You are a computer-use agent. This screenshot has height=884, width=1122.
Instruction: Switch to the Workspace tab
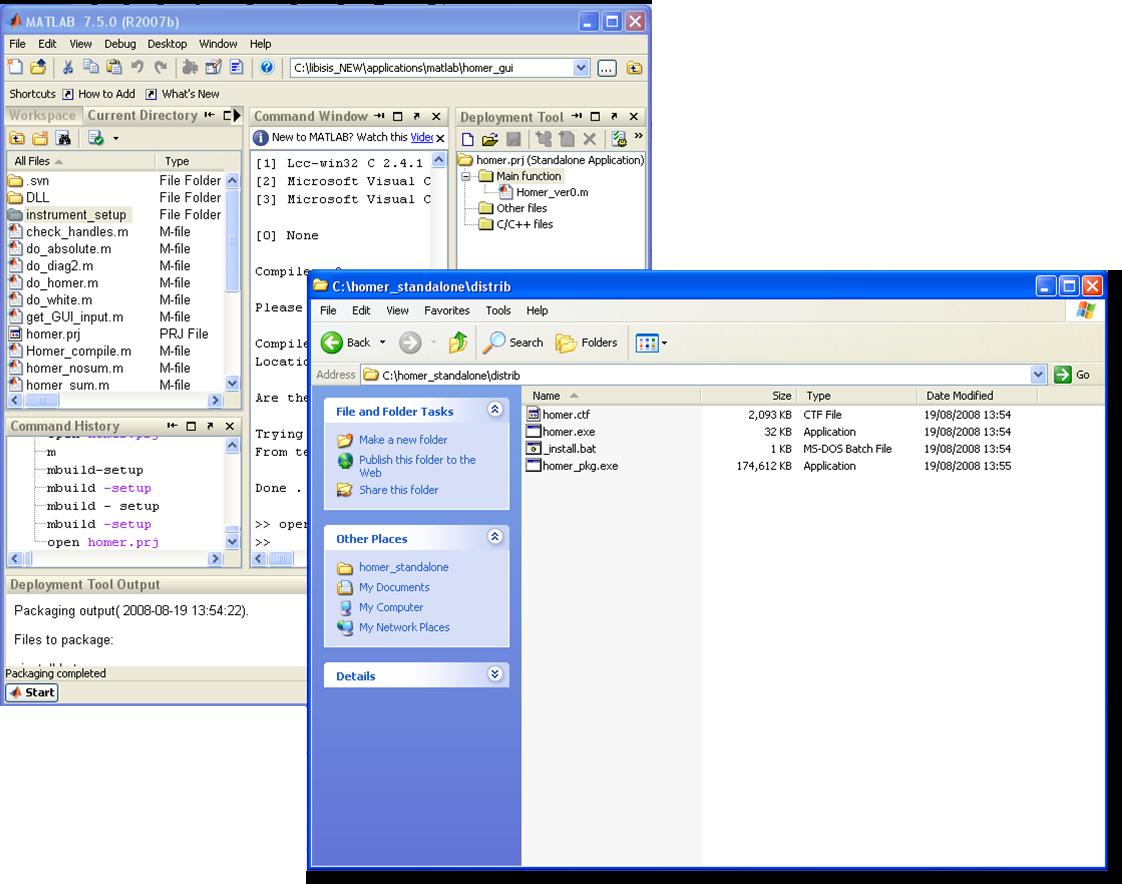42,116
